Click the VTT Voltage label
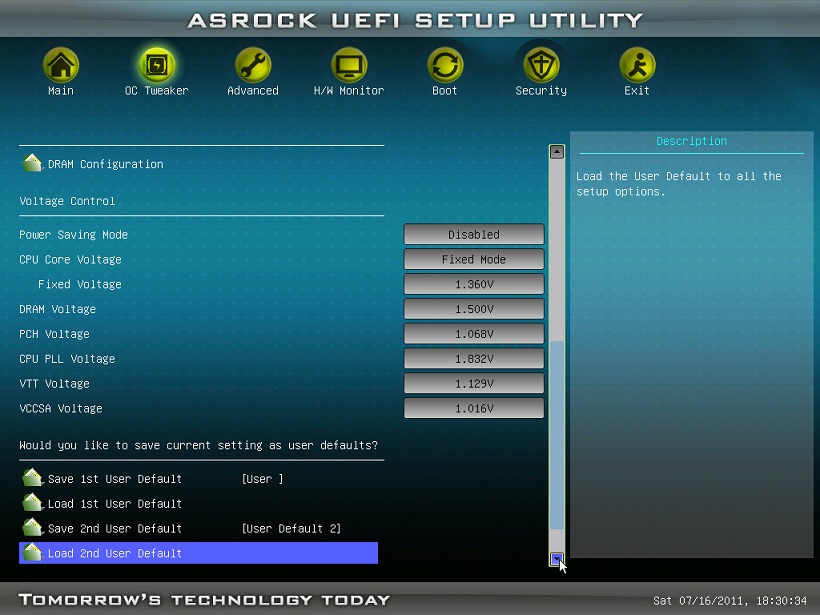 54,383
